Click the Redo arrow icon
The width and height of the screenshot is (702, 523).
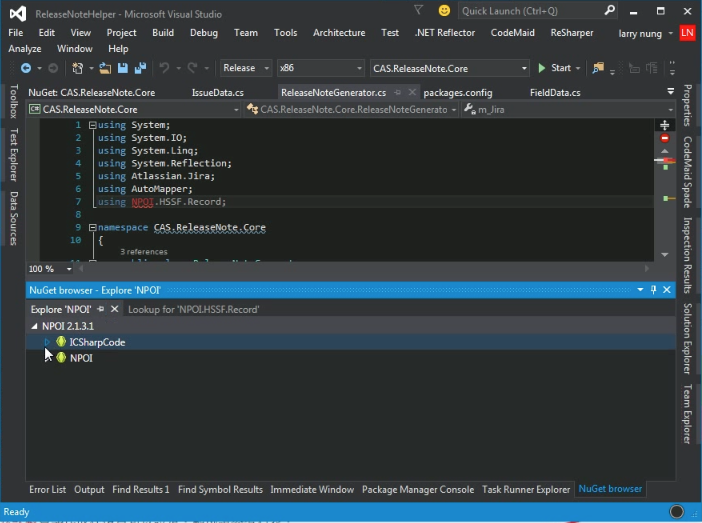(x=193, y=68)
